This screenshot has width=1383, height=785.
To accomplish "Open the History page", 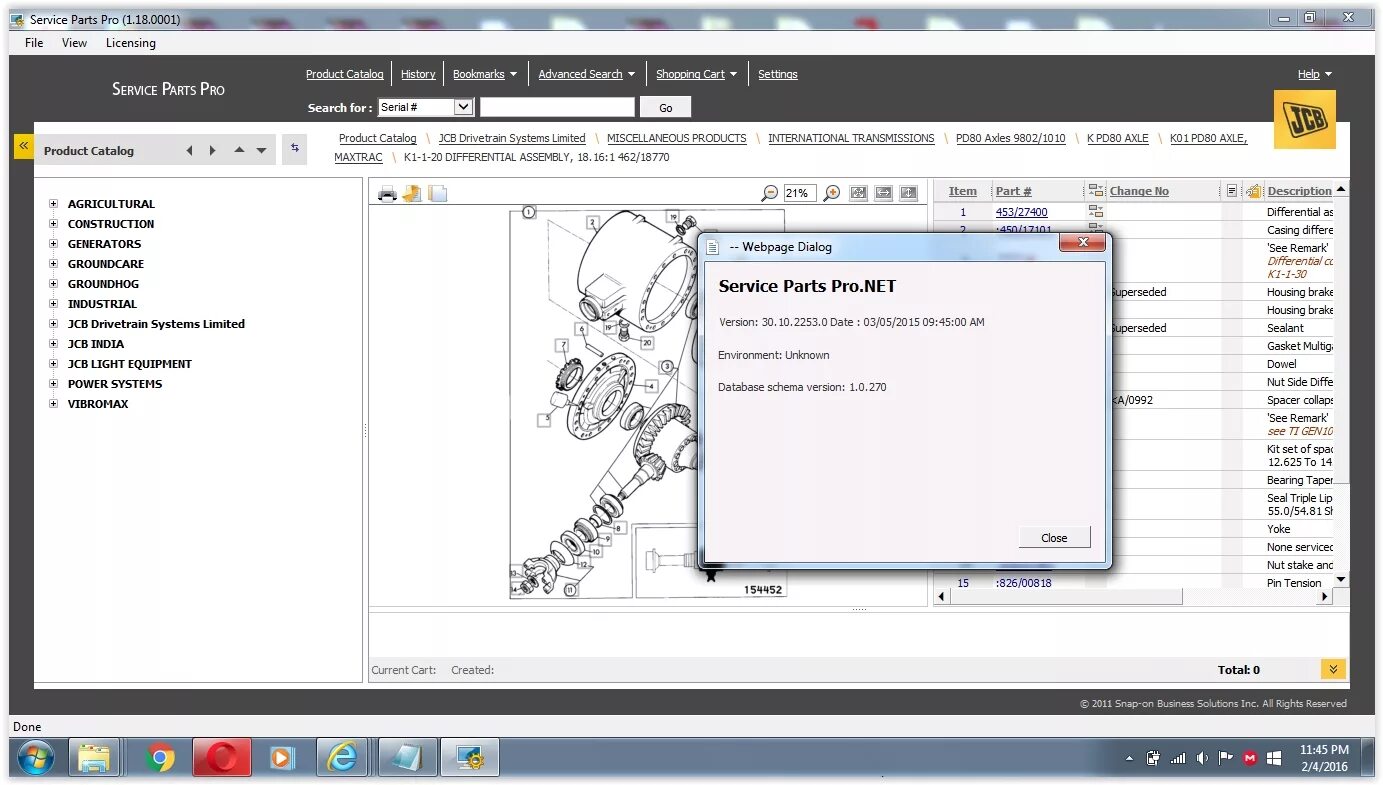I will click(418, 74).
